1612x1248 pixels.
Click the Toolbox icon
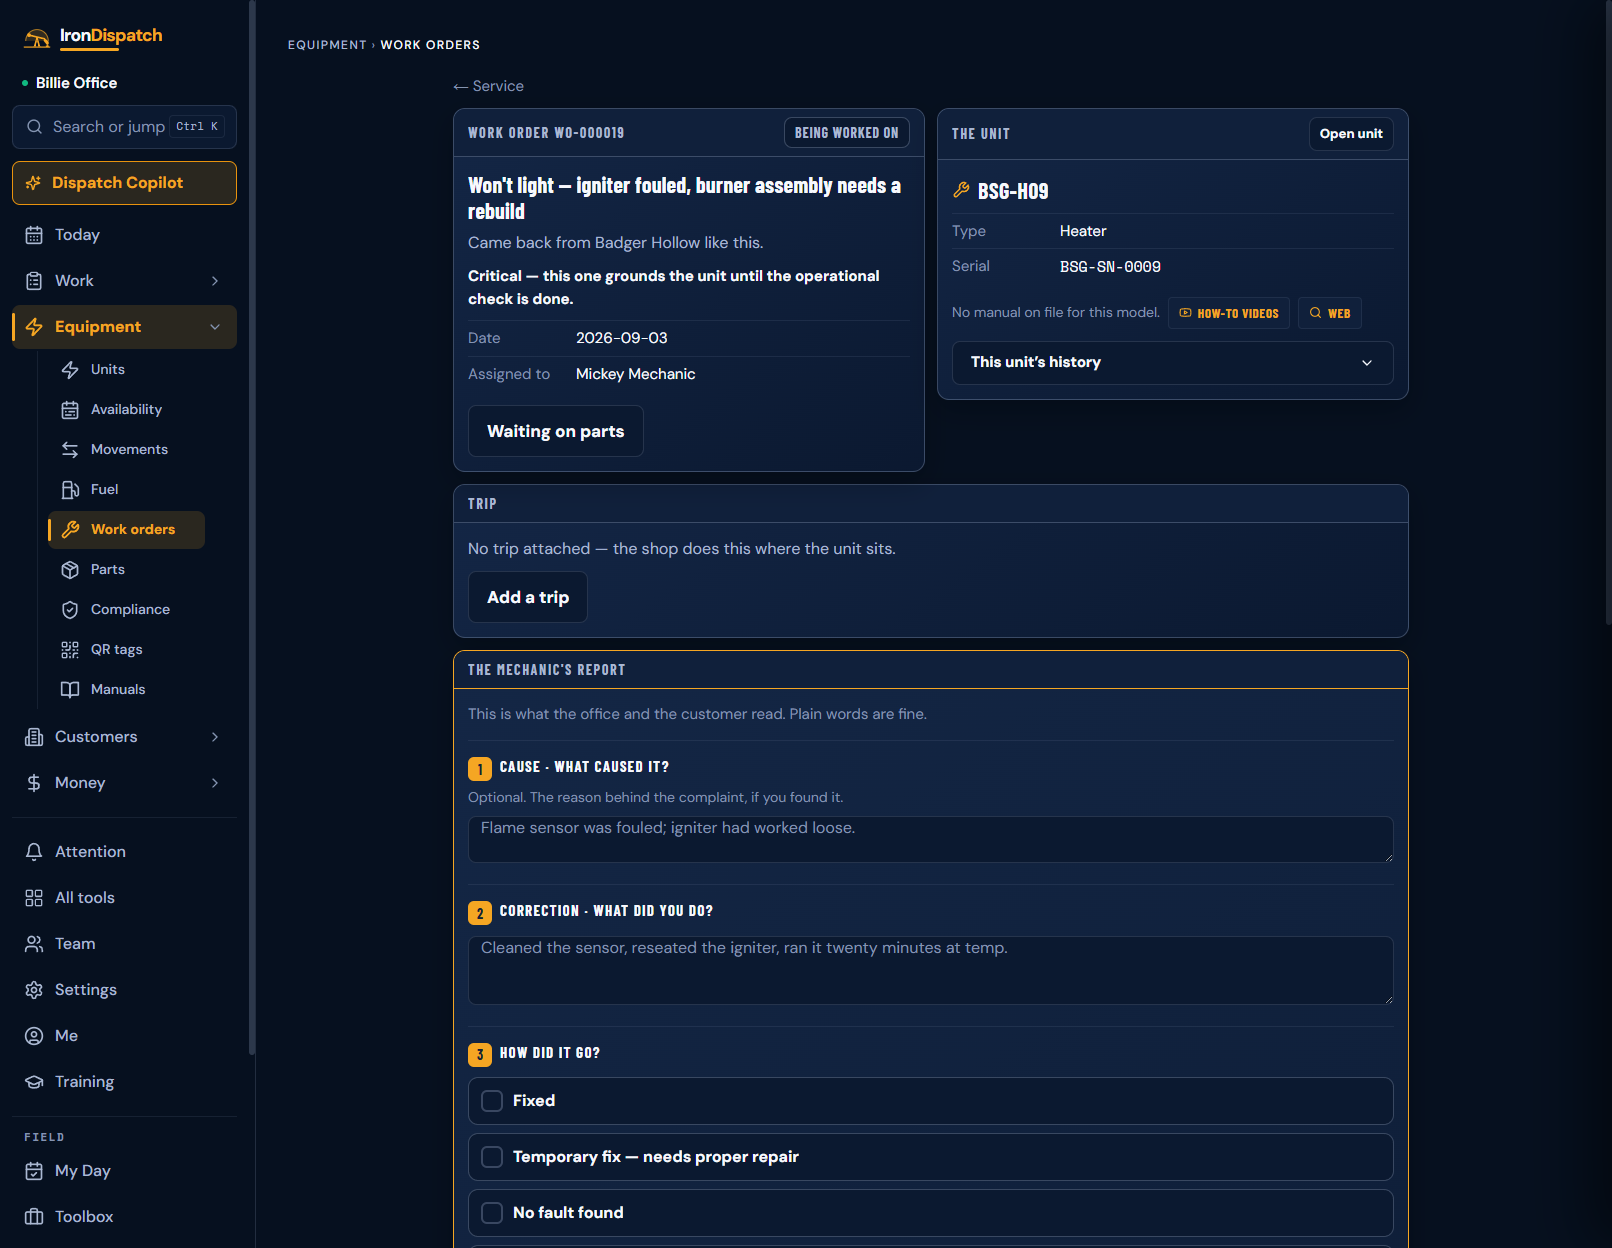tap(34, 1217)
